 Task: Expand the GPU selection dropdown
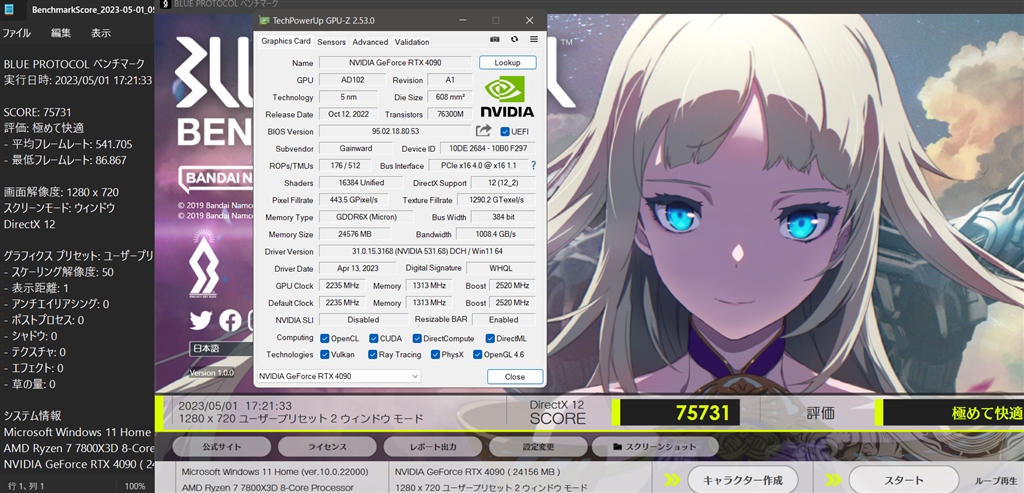(338, 376)
